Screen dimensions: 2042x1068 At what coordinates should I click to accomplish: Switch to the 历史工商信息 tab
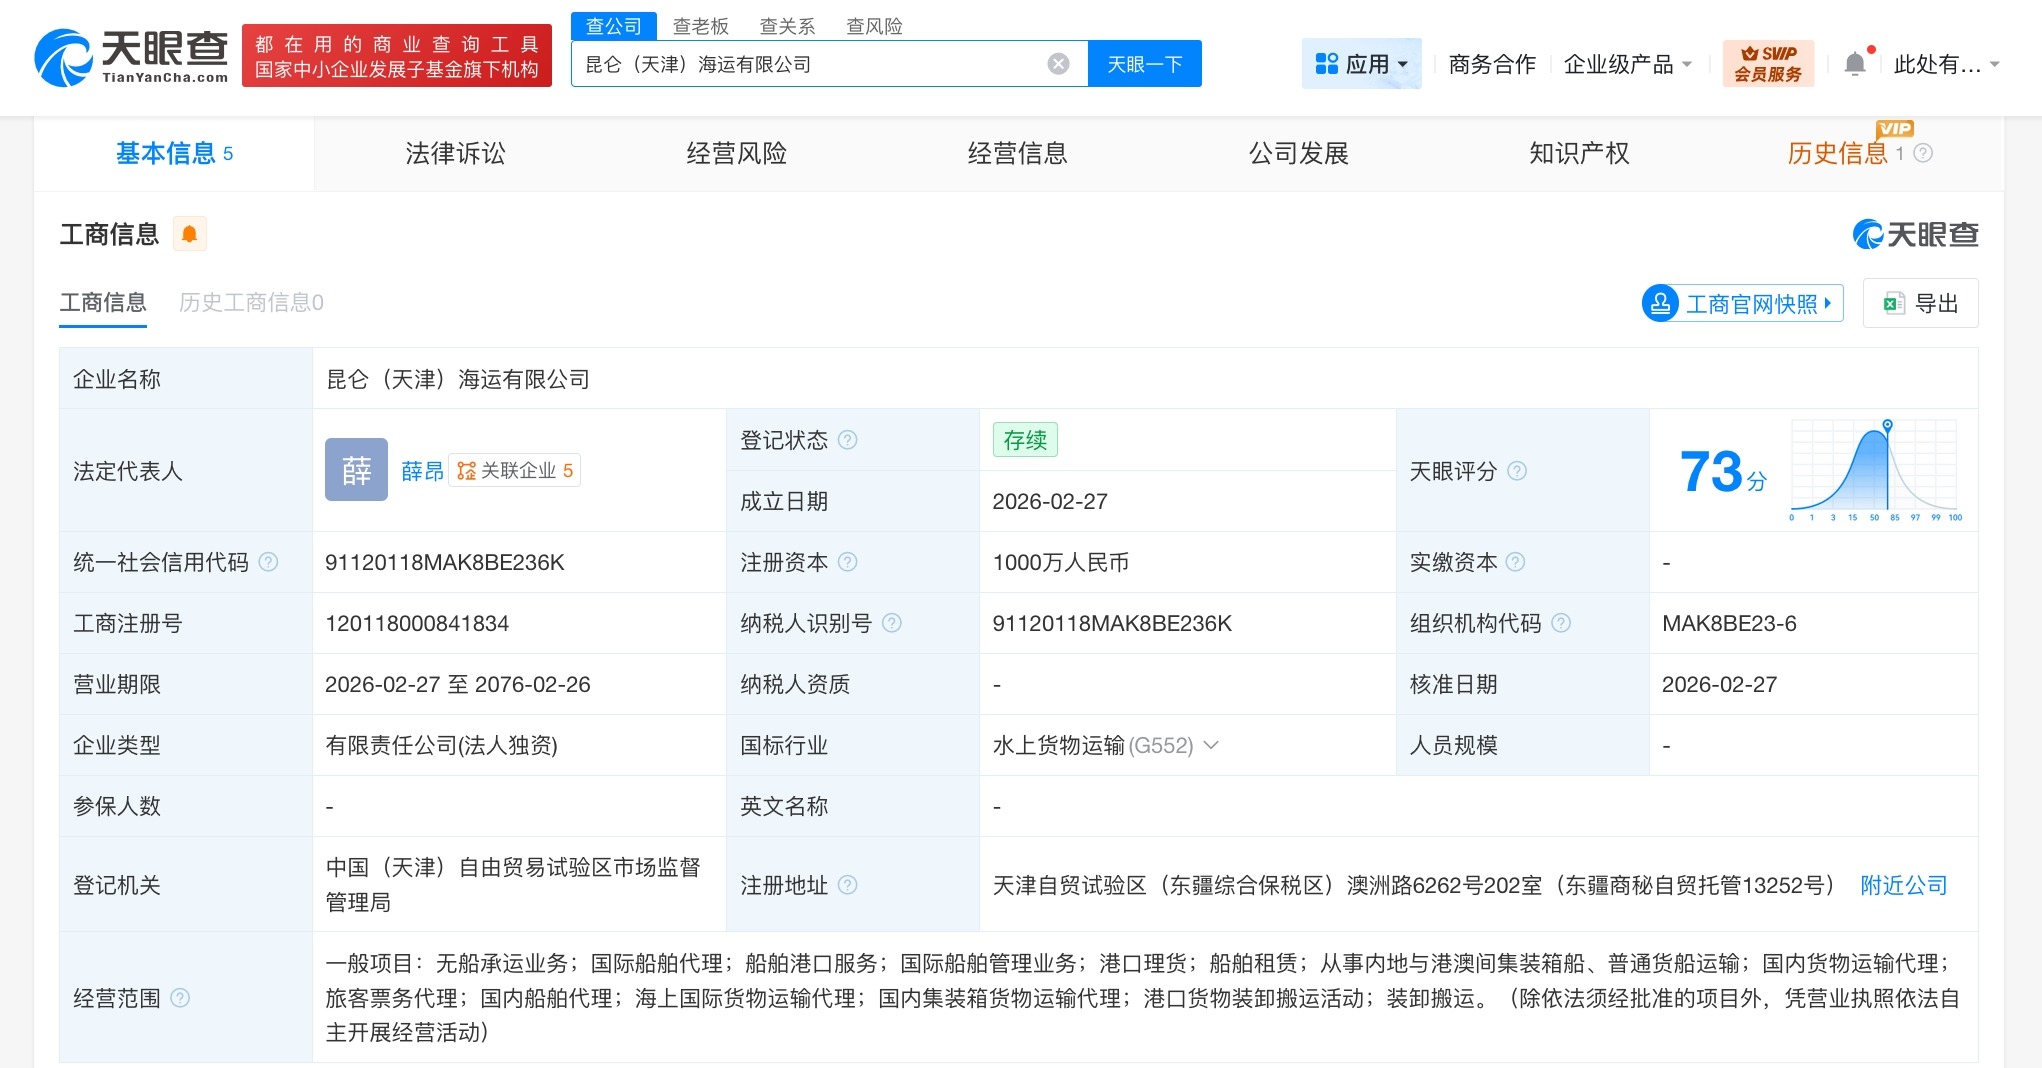click(x=249, y=302)
